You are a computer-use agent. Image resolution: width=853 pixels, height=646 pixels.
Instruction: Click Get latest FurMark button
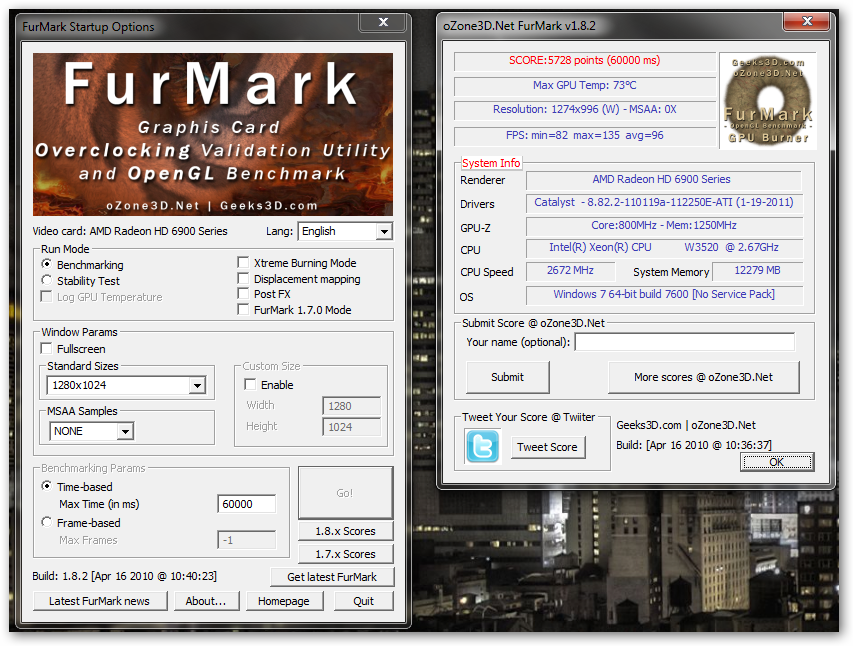(x=332, y=577)
